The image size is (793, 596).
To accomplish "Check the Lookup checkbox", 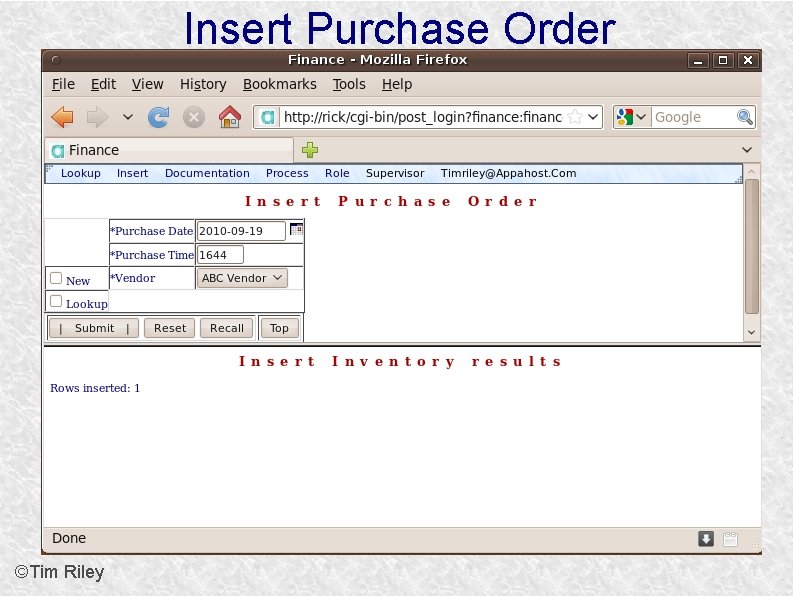I will [56, 302].
